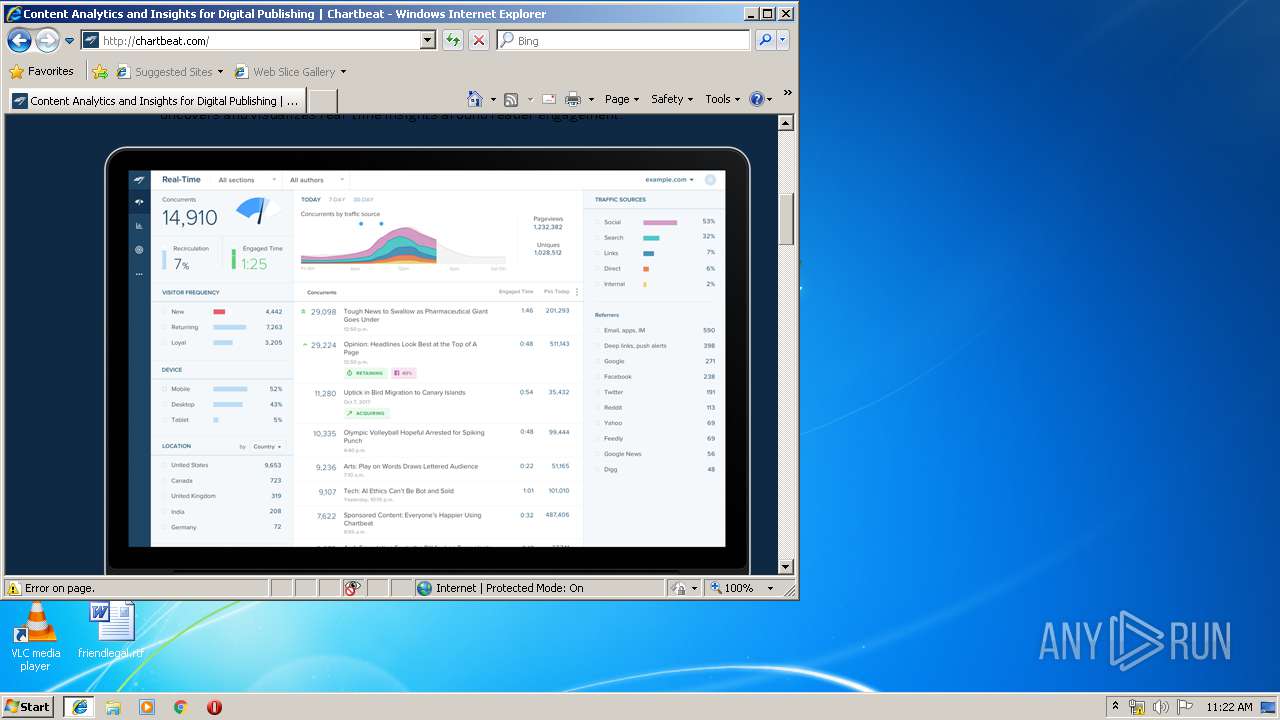
Task: Open Action Center flag tray icon
Action: (1184, 707)
